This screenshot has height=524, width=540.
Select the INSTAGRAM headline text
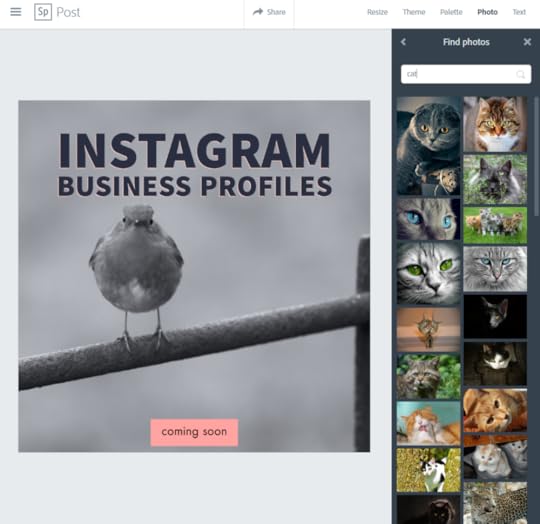(x=195, y=151)
